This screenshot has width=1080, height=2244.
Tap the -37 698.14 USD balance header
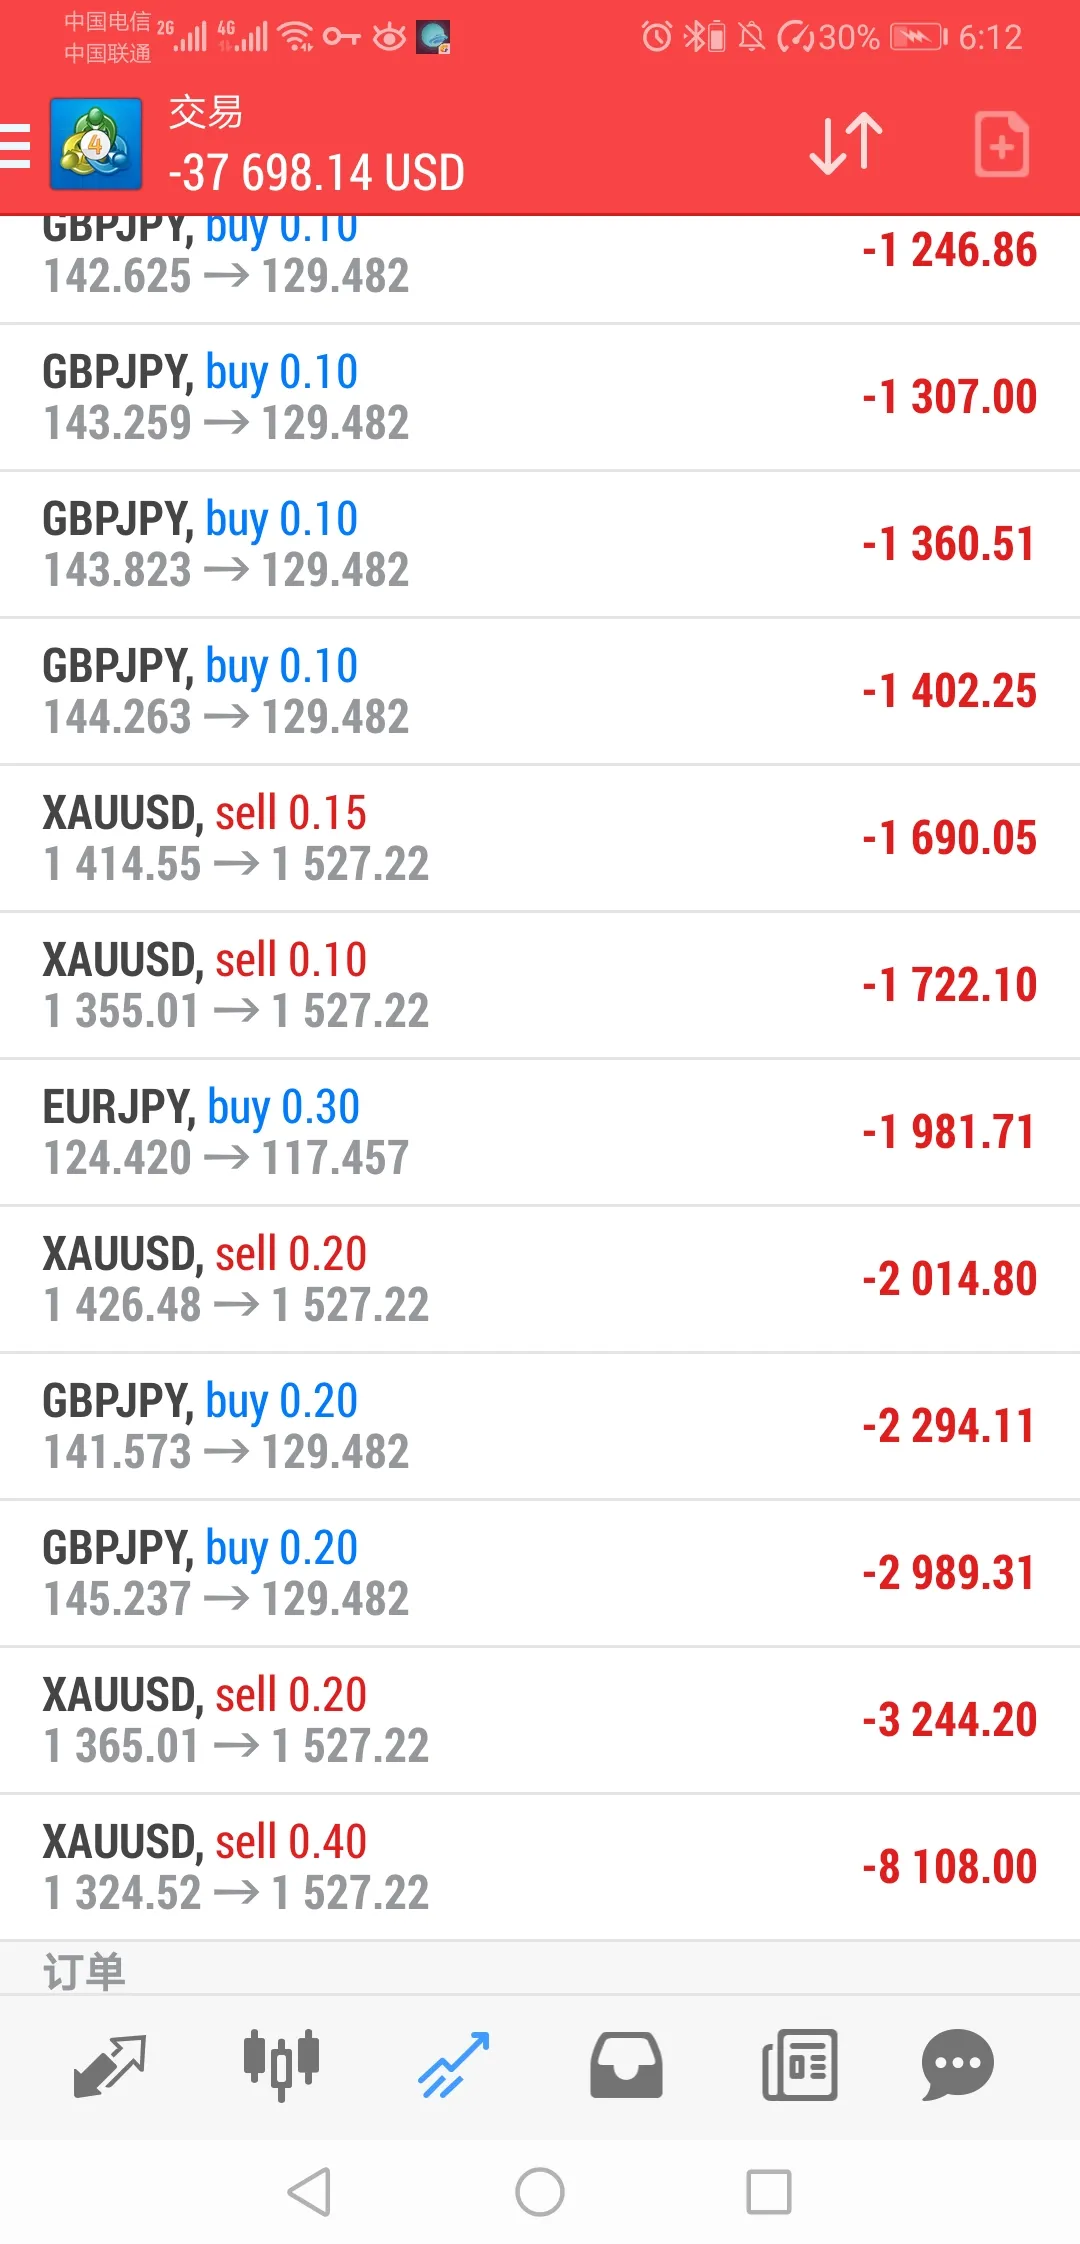316,172
